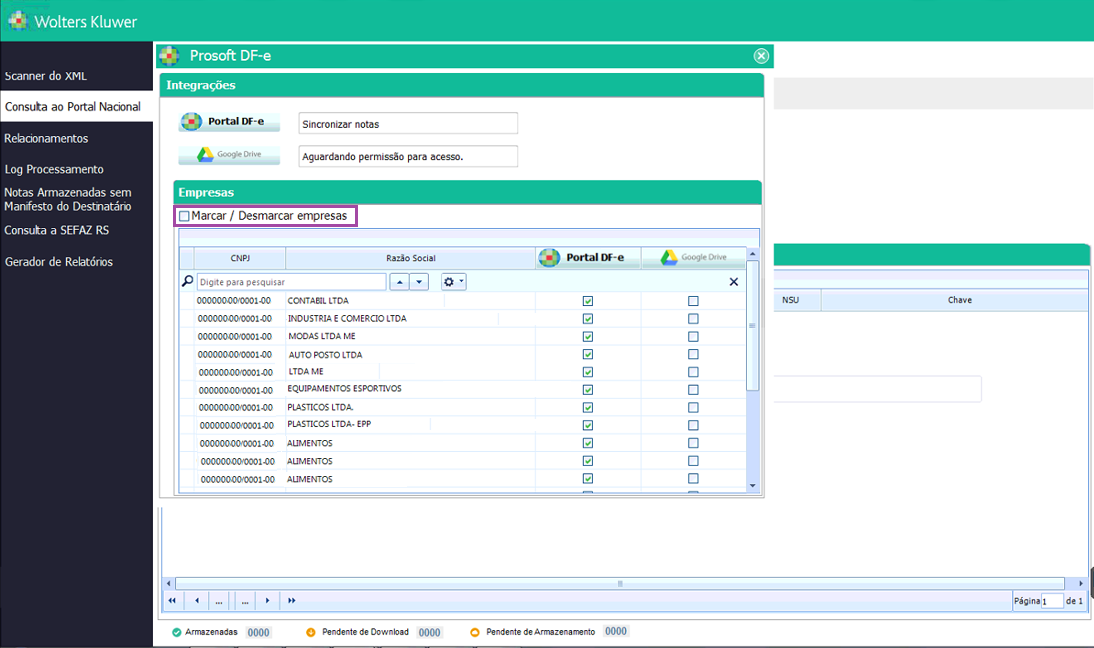The width and height of the screenshot is (1094, 648).
Task: Open Relacionamentos menu item
Action: click(x=46, y=139)
